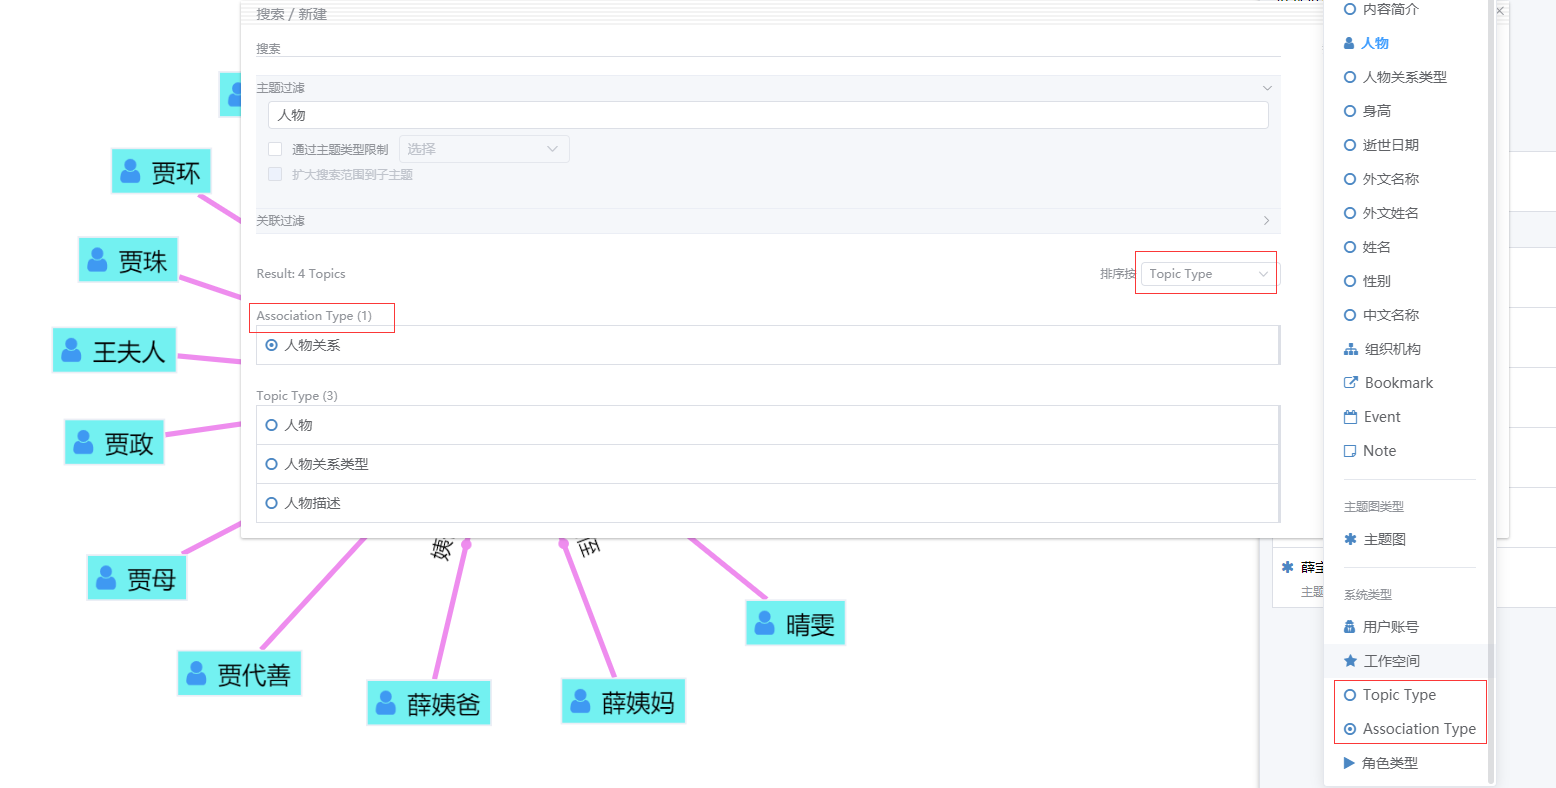Click the 晴雯 character node

[796, 624]
